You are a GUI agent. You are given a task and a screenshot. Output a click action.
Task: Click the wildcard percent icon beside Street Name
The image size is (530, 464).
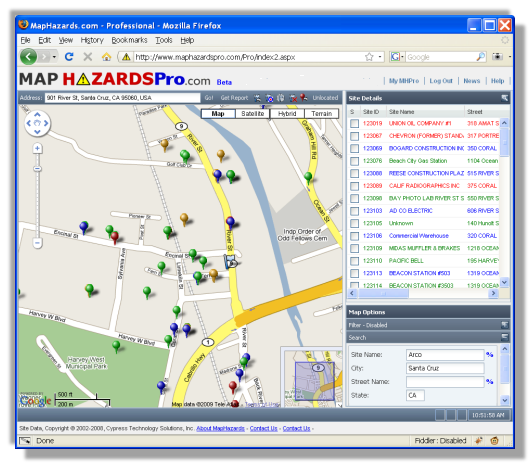[x=489, y=382]
